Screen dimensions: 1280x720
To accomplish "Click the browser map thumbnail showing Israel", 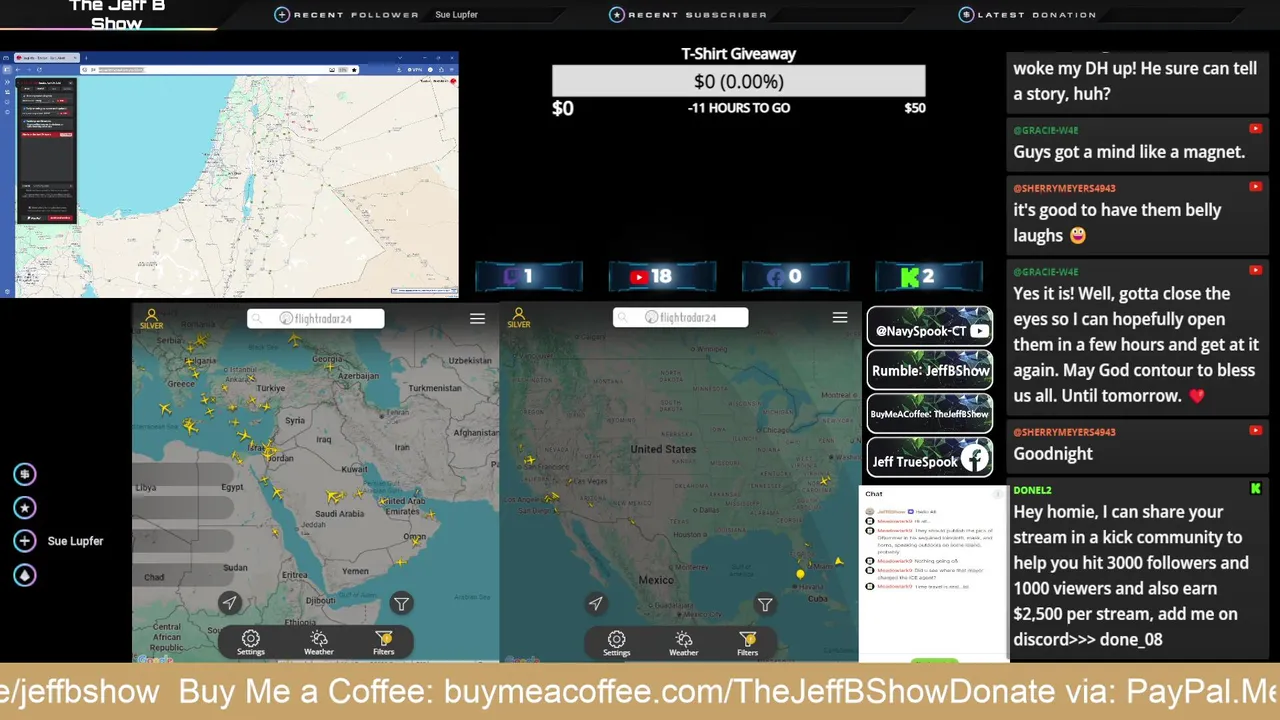I will point(230,175).
